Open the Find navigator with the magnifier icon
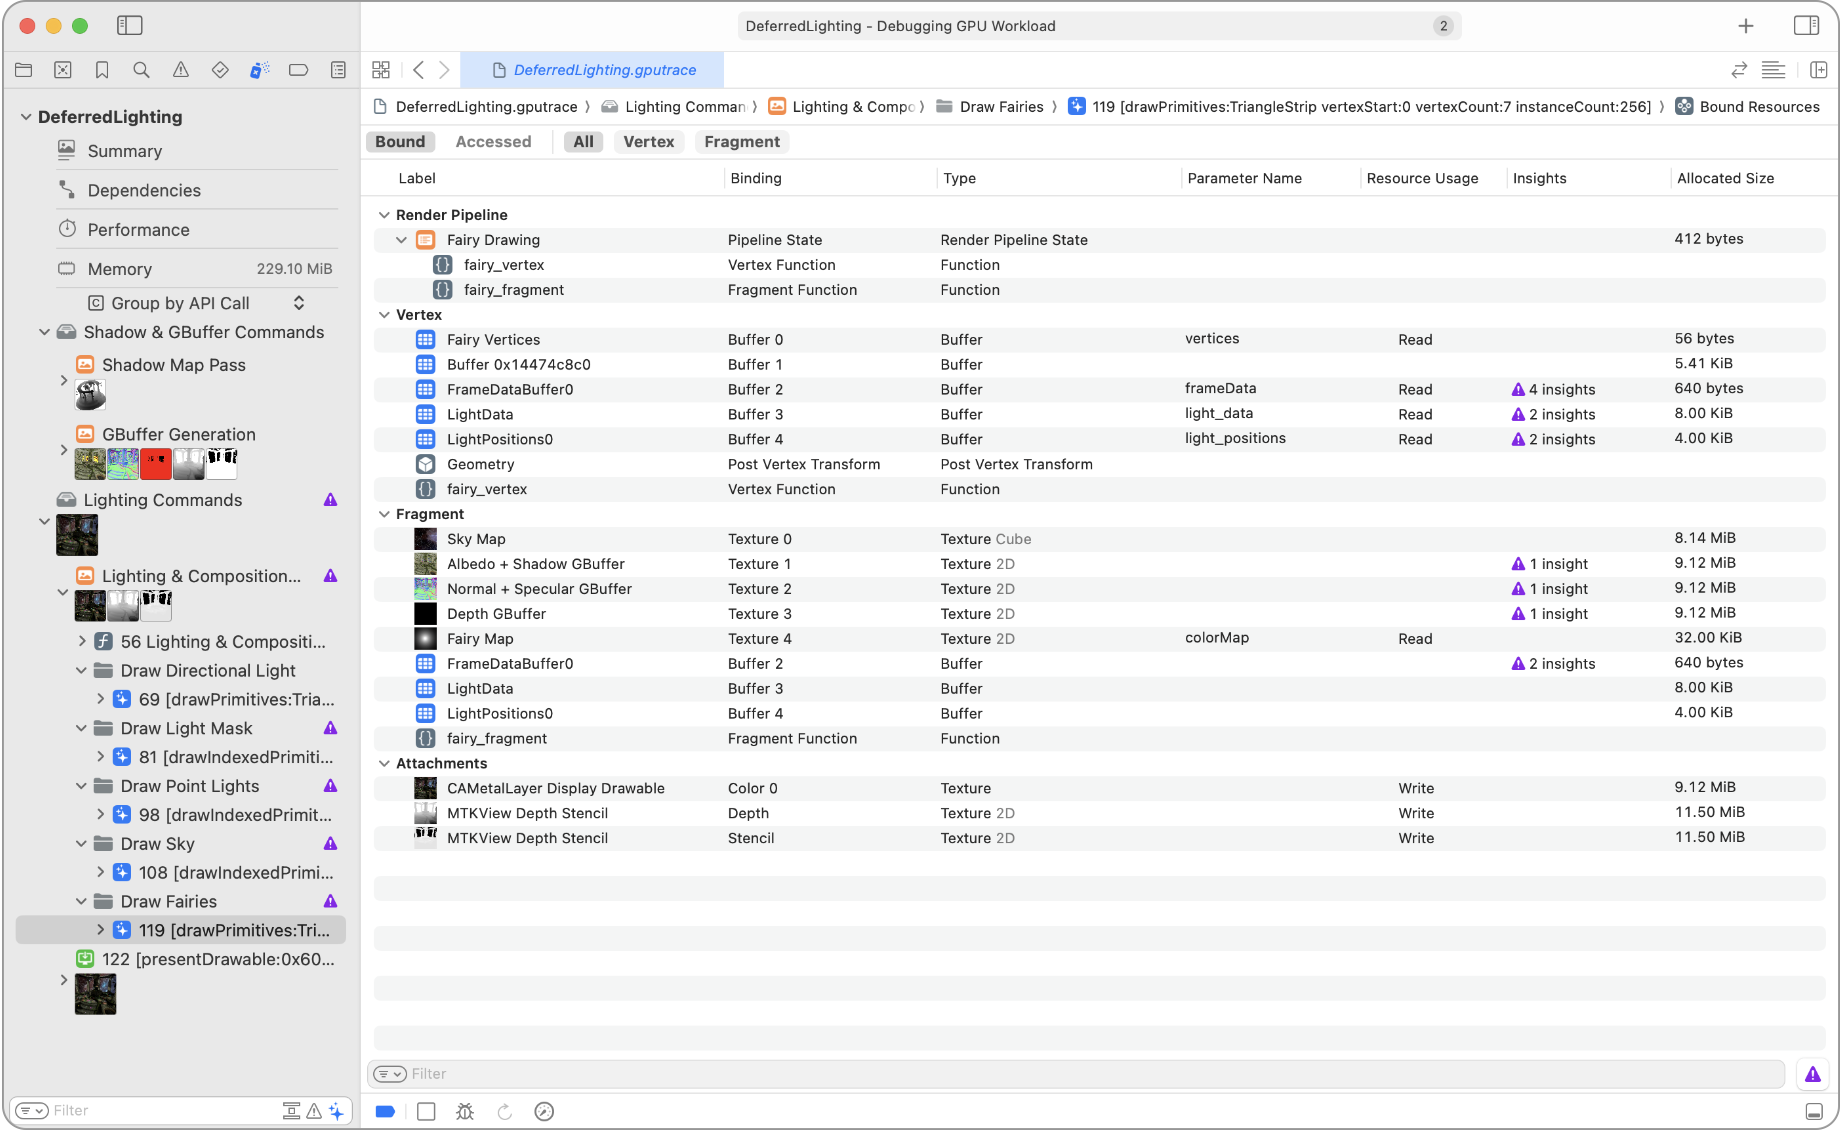 (141, 70)
